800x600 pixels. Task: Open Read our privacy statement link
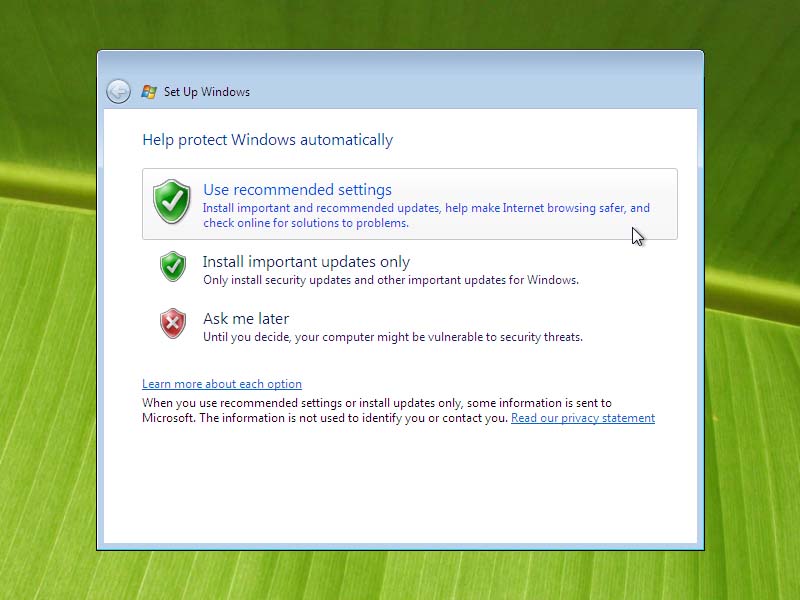pyautogui.click(x=583, y=418)
